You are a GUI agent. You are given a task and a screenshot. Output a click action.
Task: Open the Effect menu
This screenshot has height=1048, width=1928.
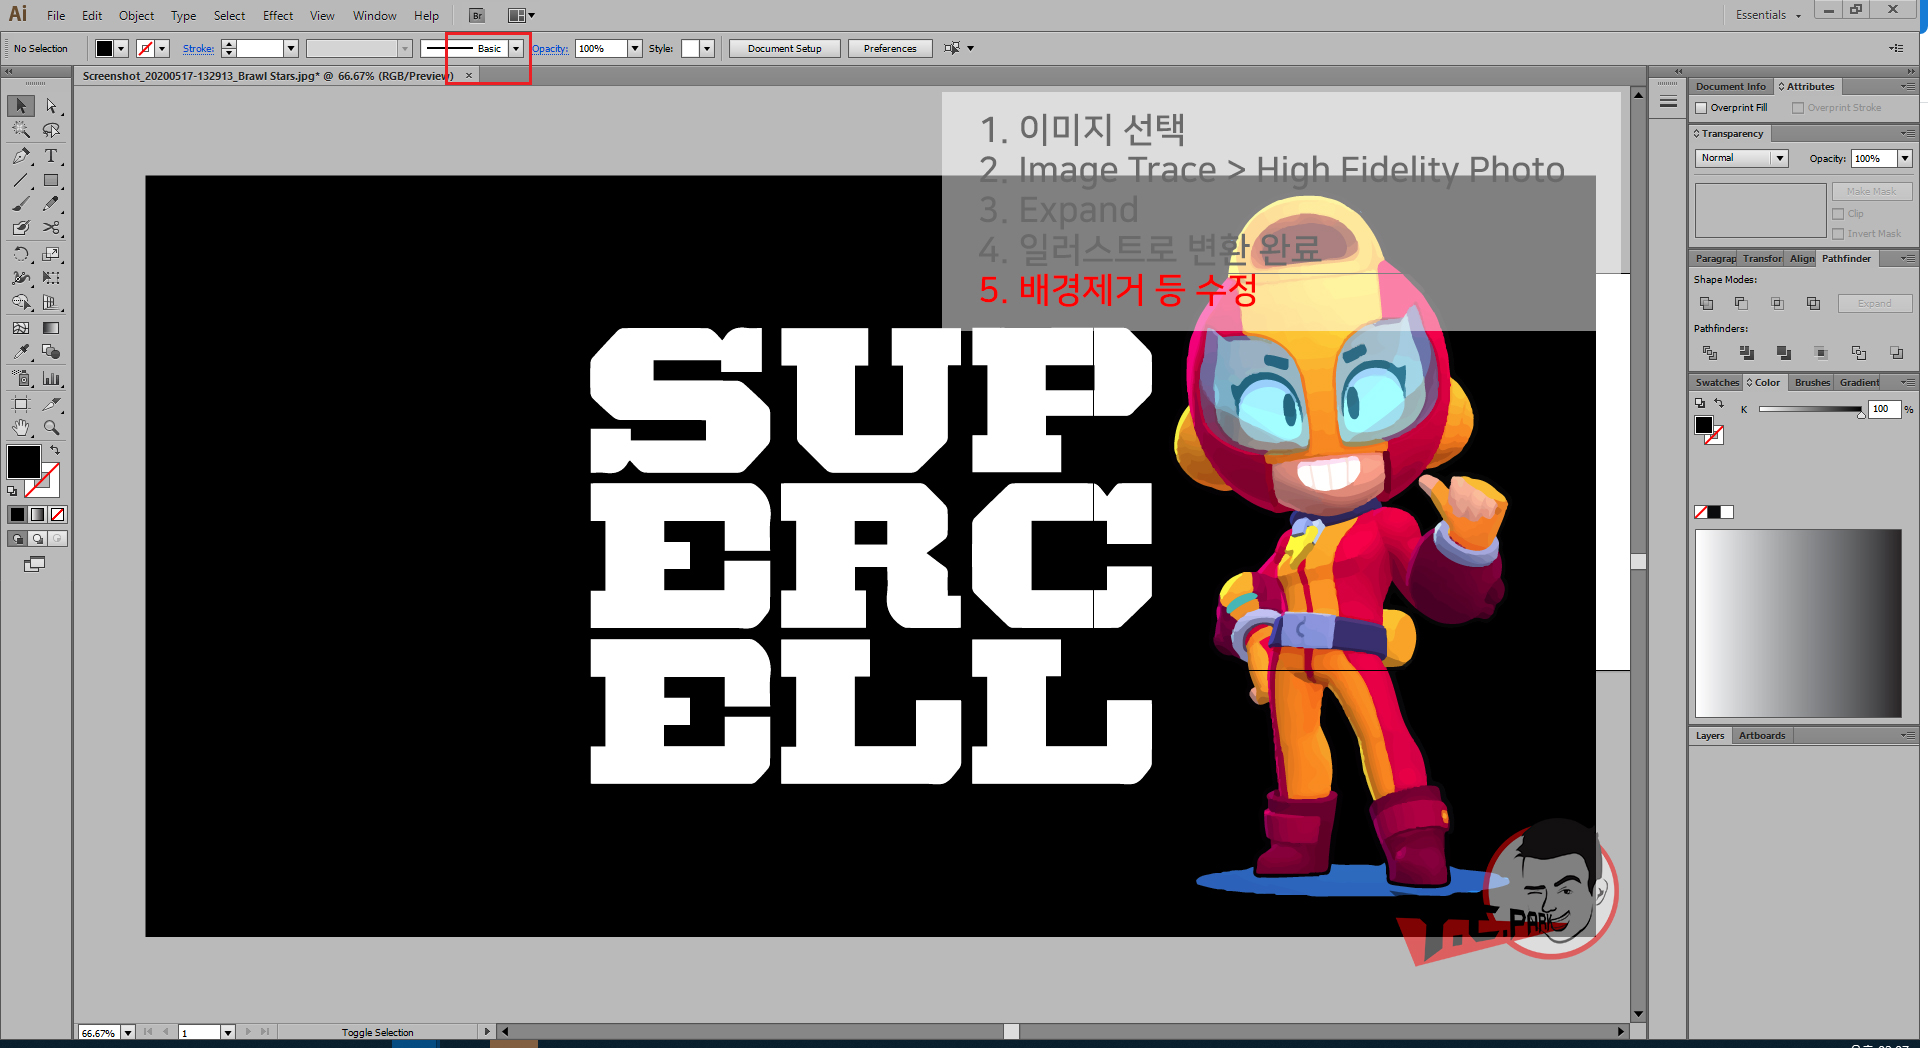coord(278,16)
